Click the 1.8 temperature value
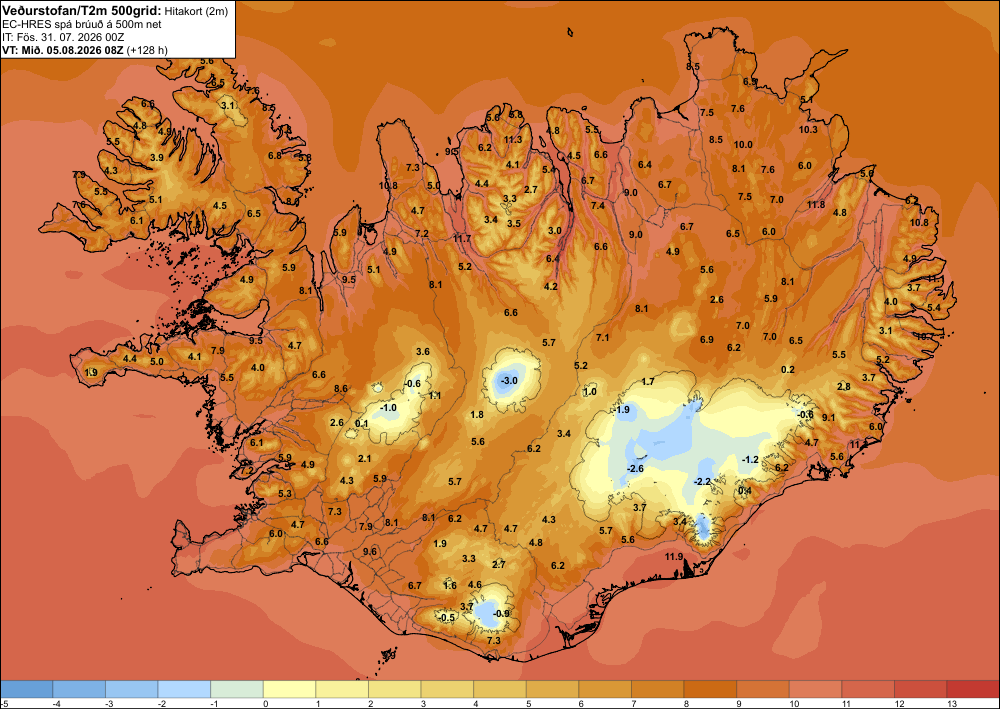 click(477, 414)
